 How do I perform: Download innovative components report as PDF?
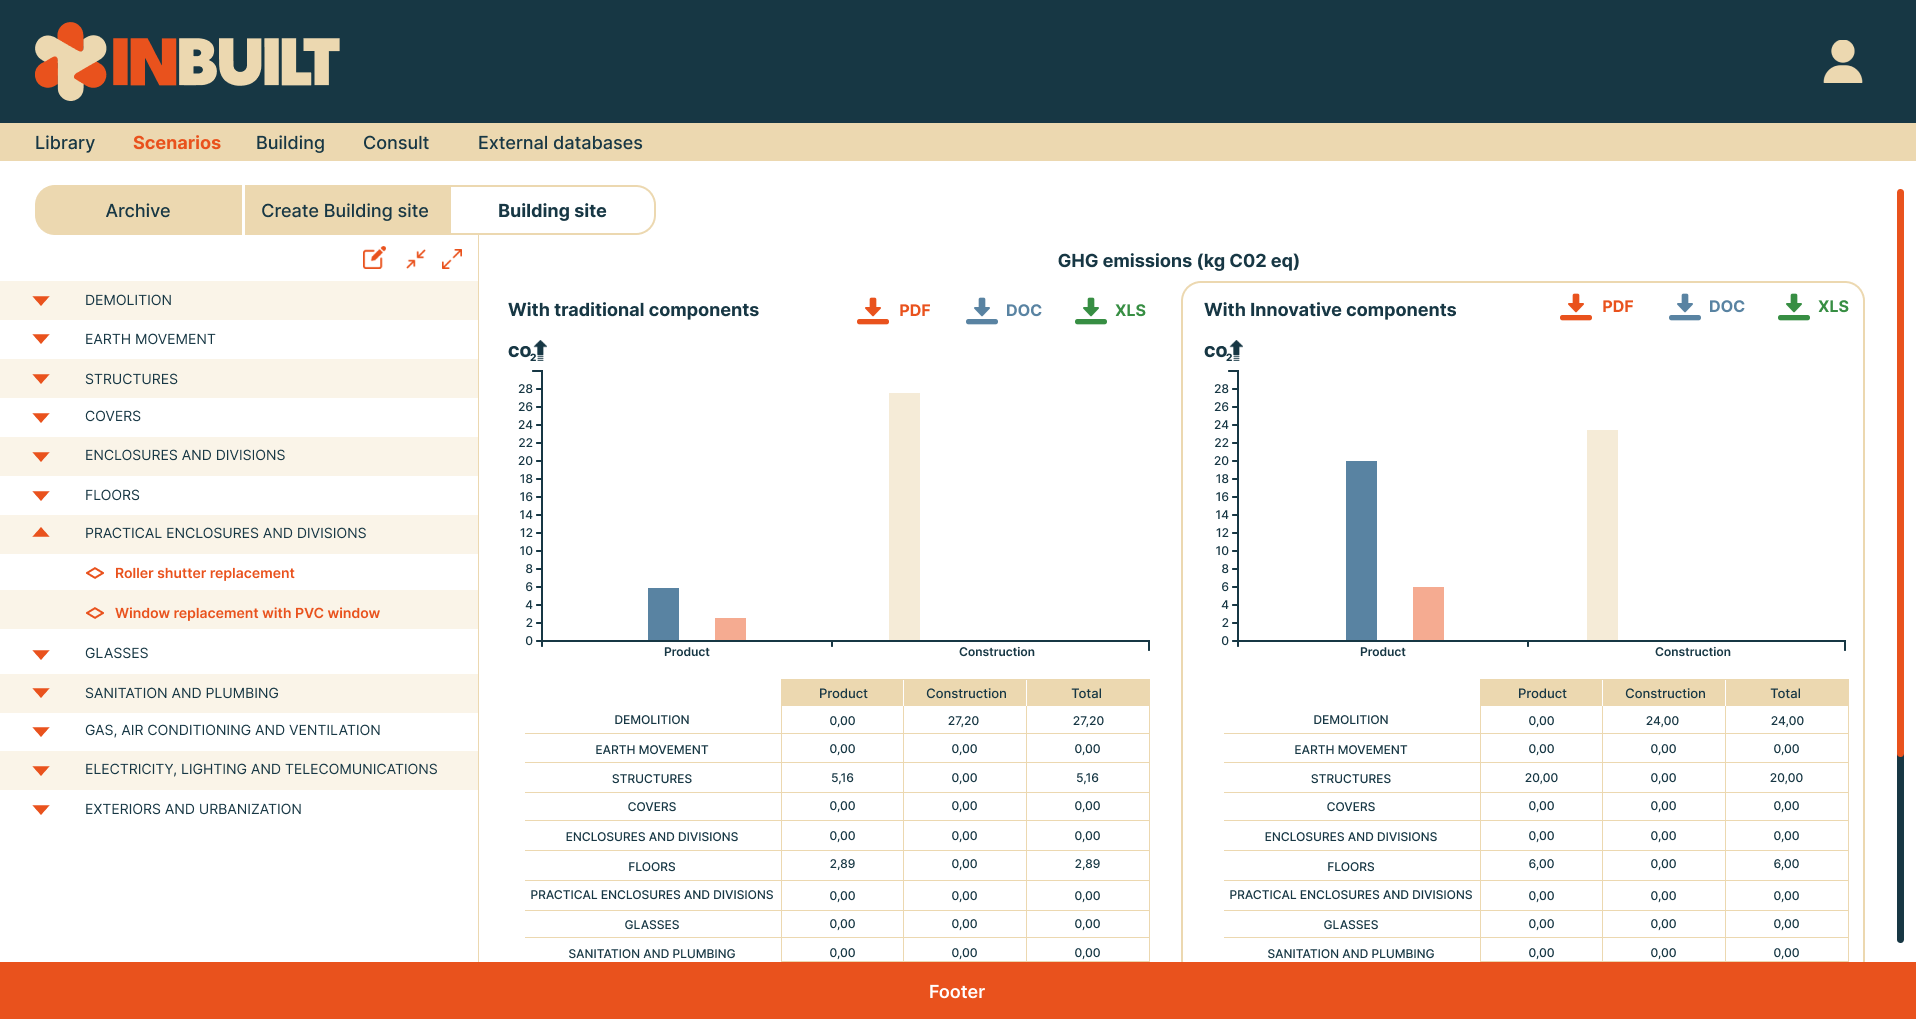(x=1597, y=306)
